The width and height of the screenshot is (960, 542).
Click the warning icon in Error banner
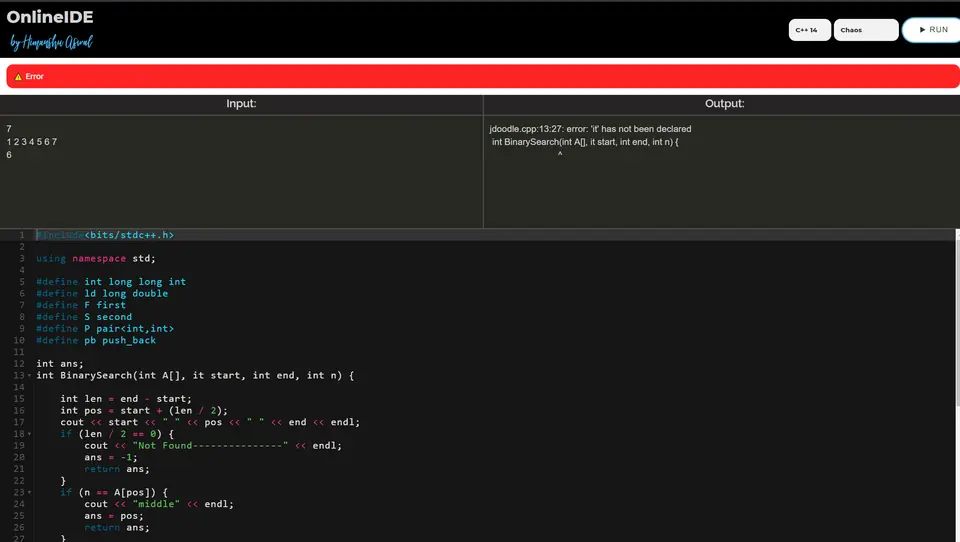(x=18, y=77)
